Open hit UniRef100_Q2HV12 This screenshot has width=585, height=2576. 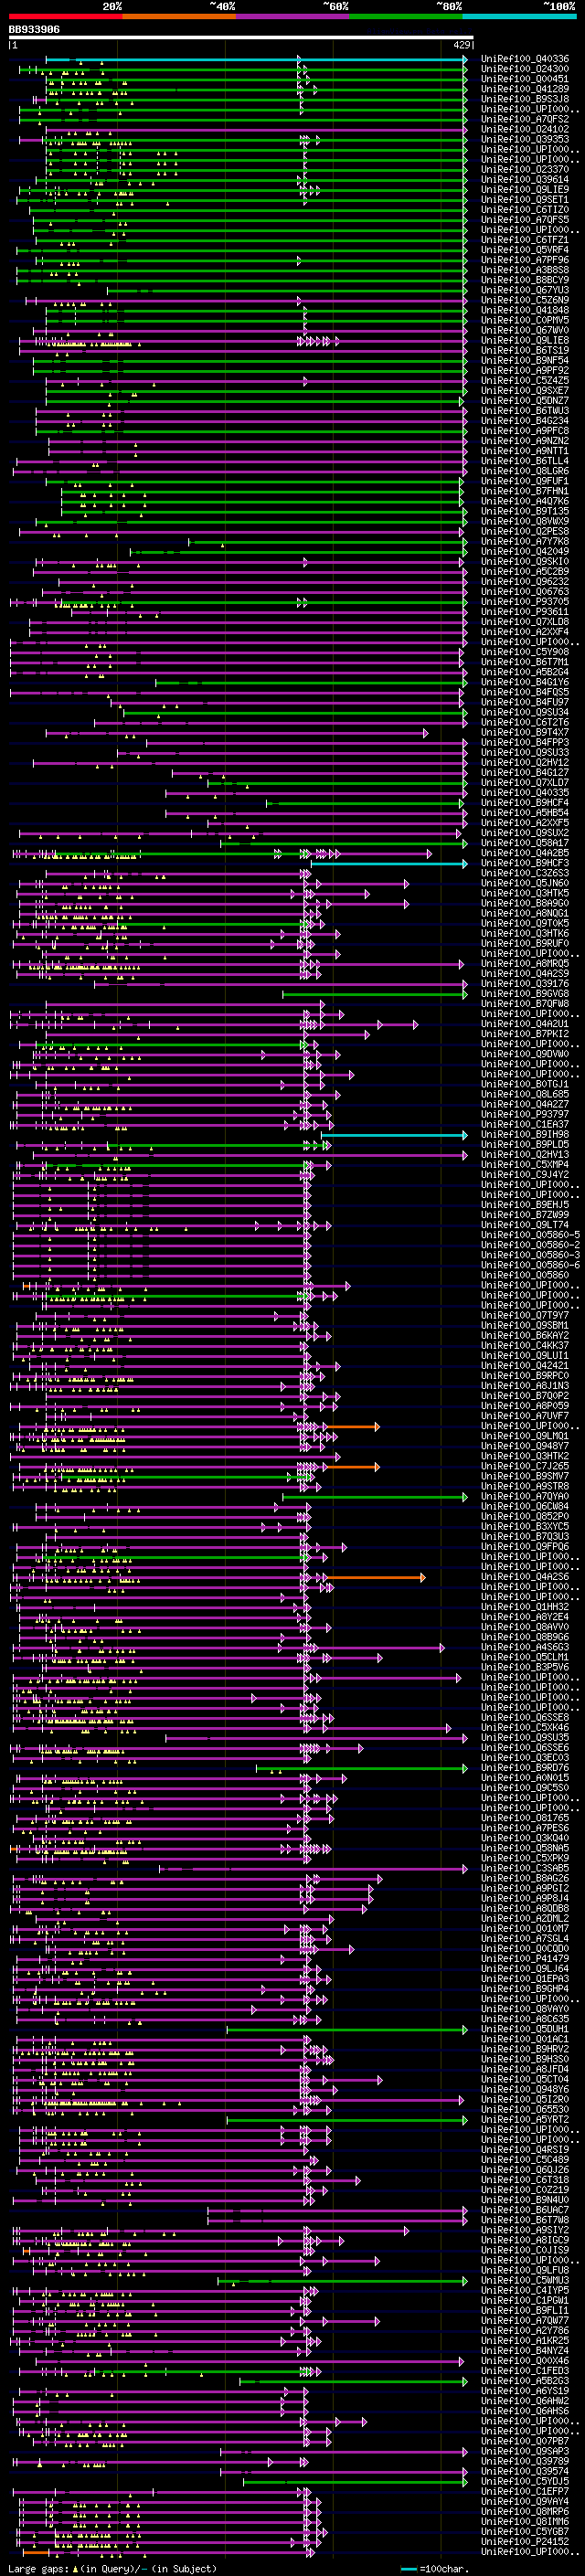pyautogui.click(x=524, y=762)
